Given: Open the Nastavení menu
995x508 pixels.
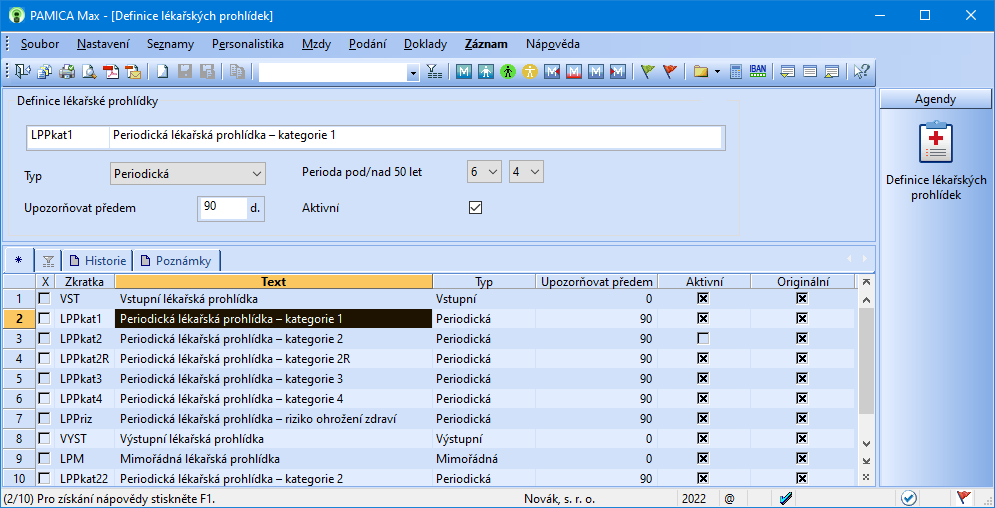Looking at the screenshot, I should tap(103, 44).
